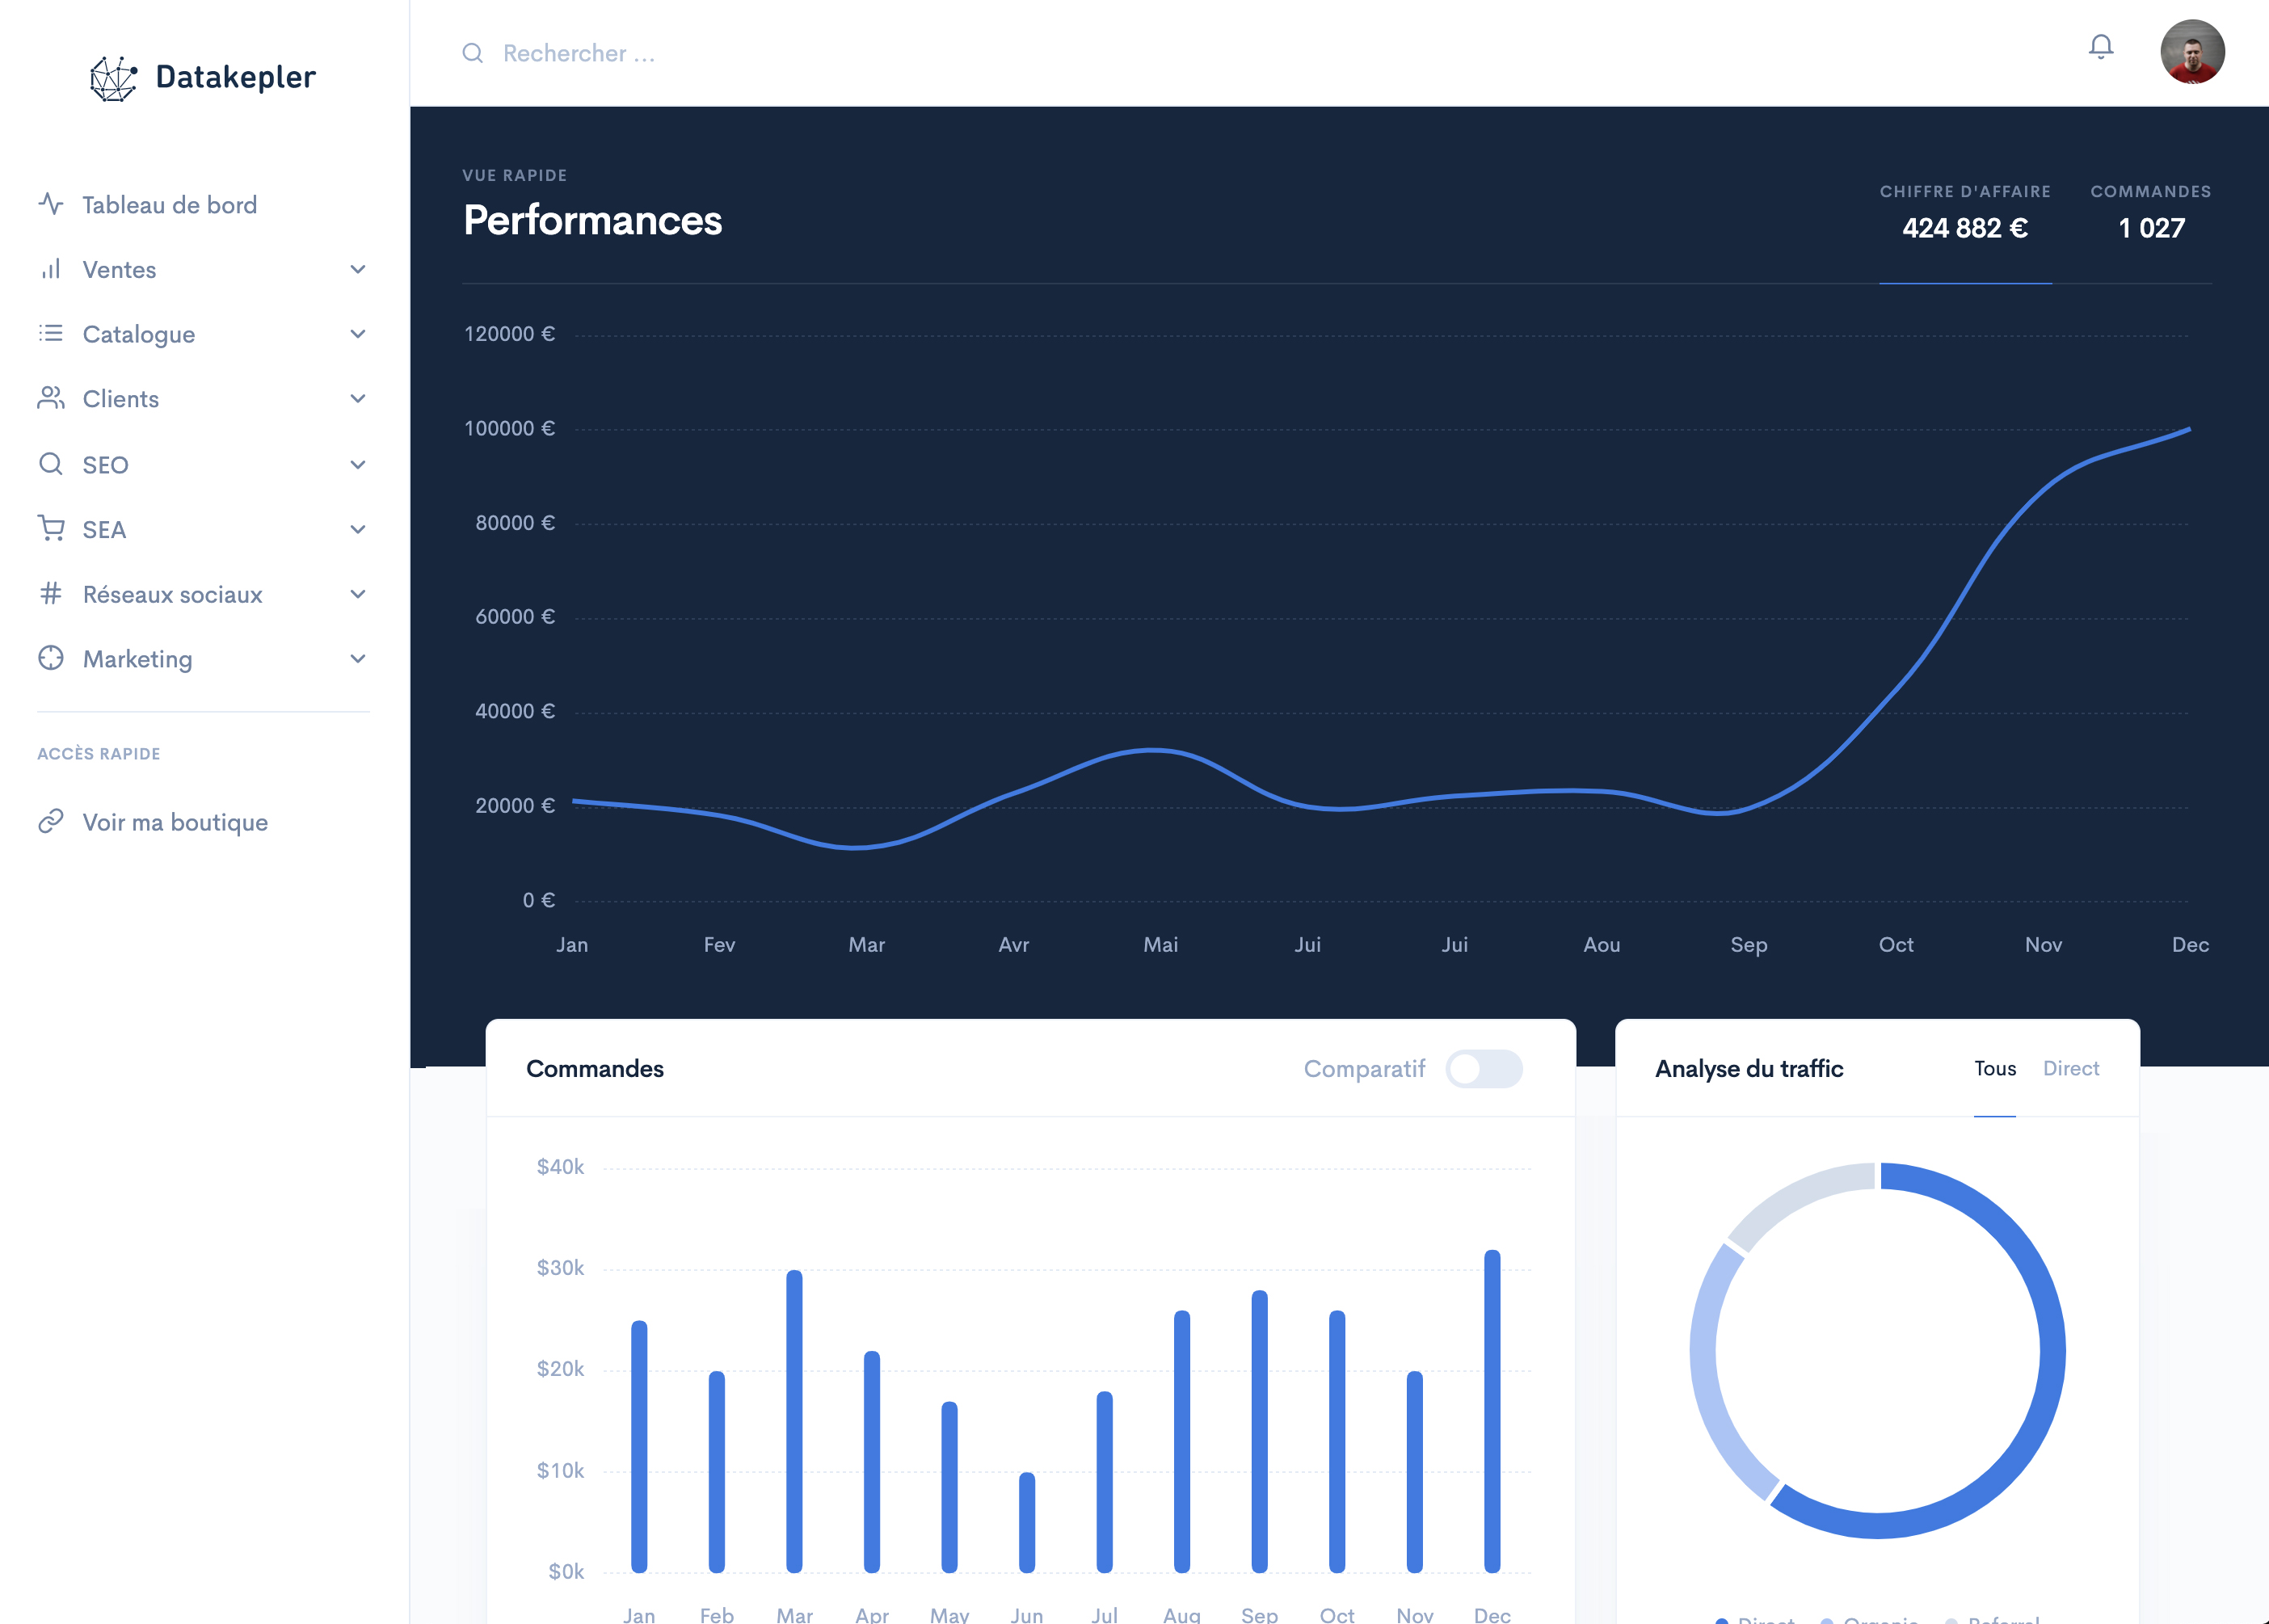Click the Clients people icon
The width and height of the screenshot is (2269, 1624).
click(x=51, y=398)
